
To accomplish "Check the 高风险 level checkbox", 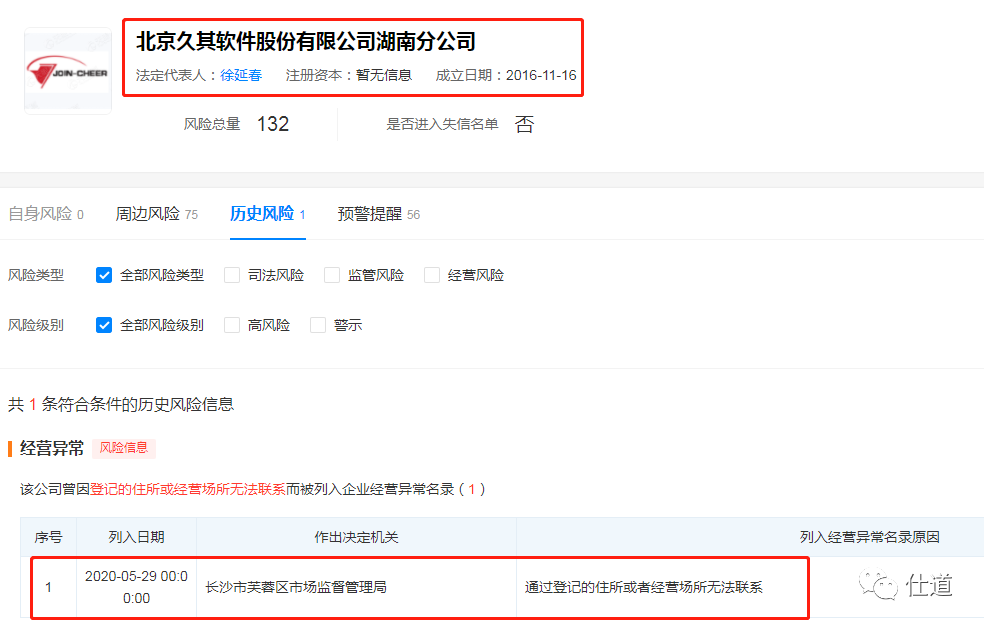I will 232,325.
